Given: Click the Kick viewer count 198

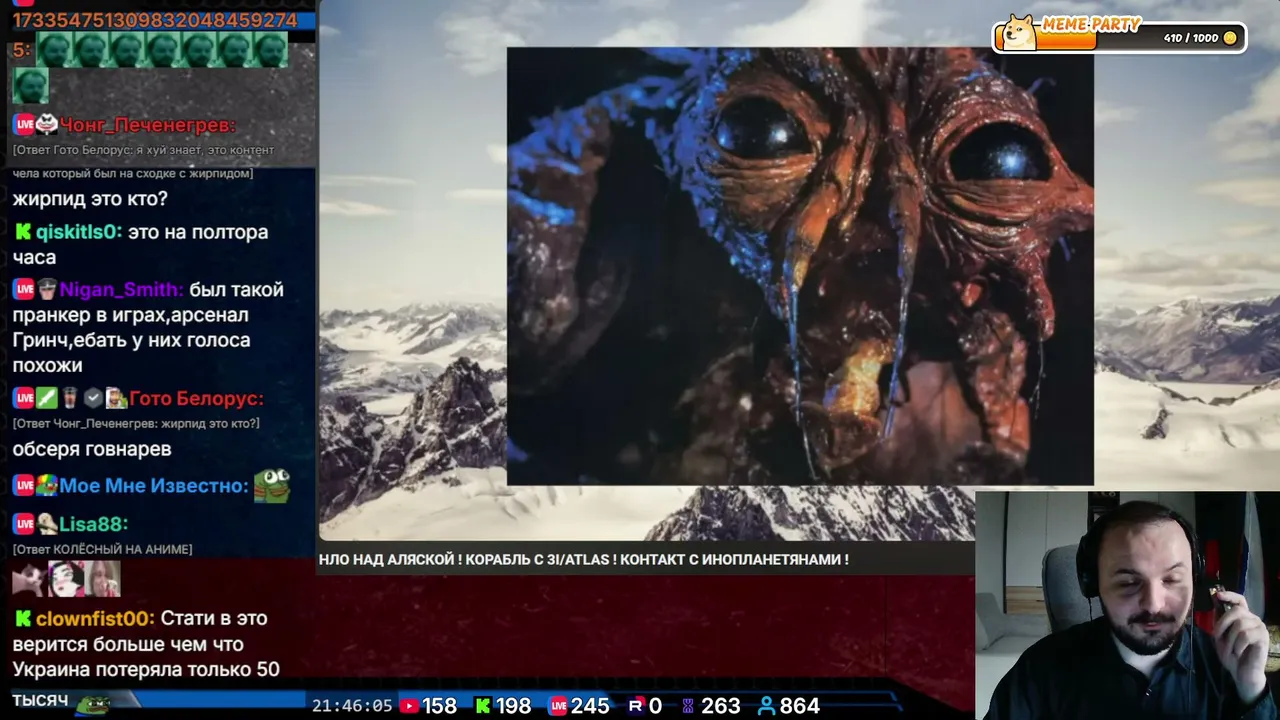Looking at the screenshot, I should pyautogui.click(x=513, y=706).
